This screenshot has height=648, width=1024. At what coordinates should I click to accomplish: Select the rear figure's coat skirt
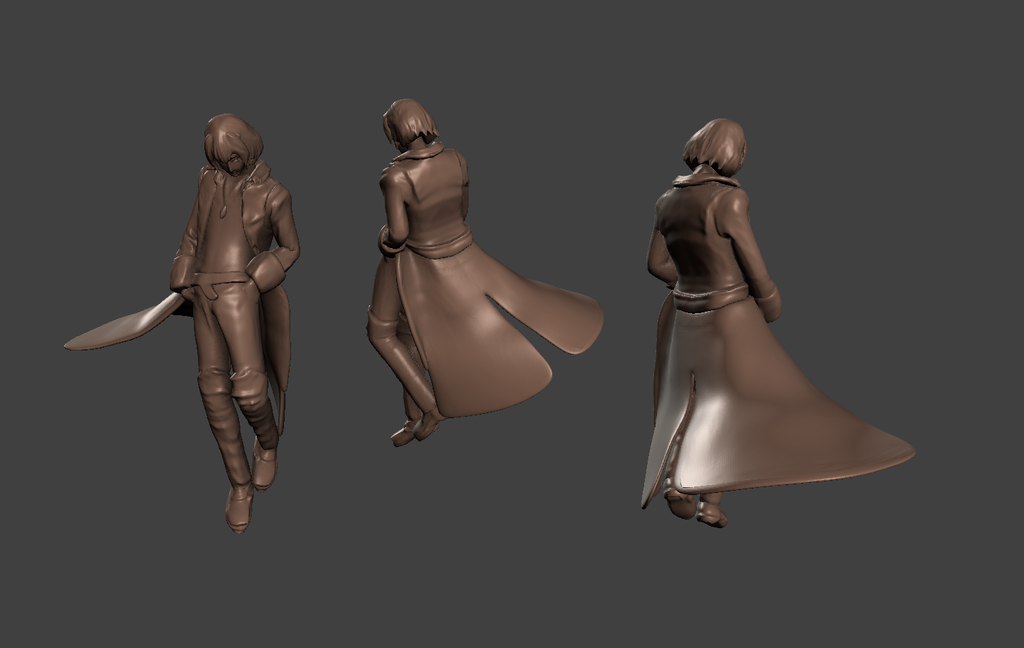770,400
